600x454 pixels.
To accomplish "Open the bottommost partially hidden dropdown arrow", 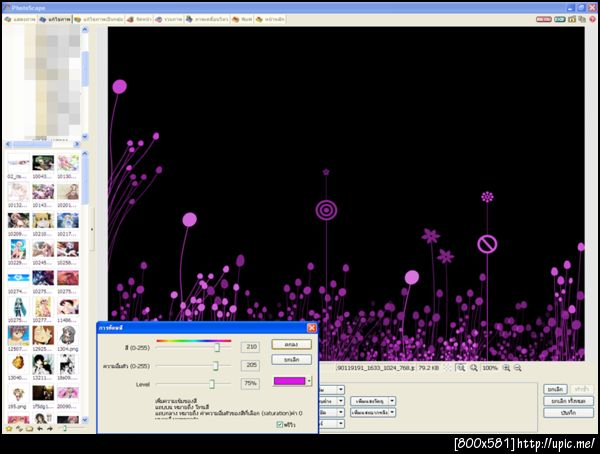I will 341,423.
